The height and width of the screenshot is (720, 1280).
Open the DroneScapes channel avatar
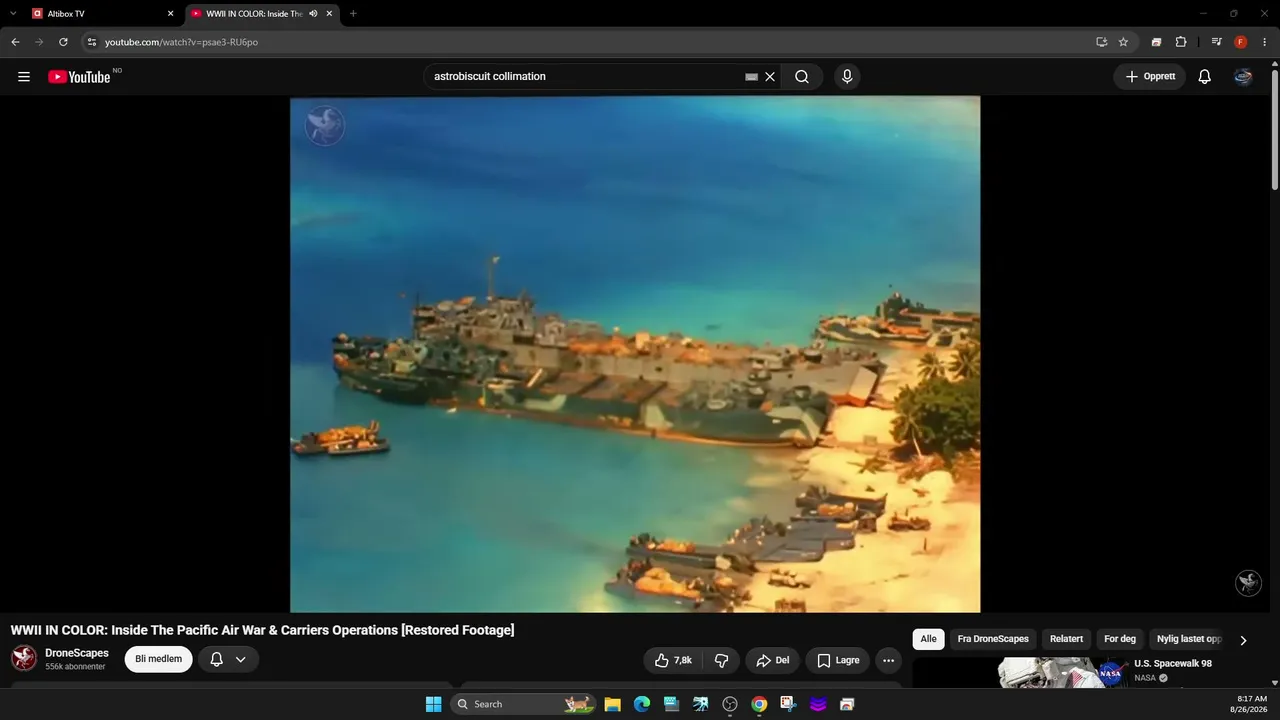[24, 658]
